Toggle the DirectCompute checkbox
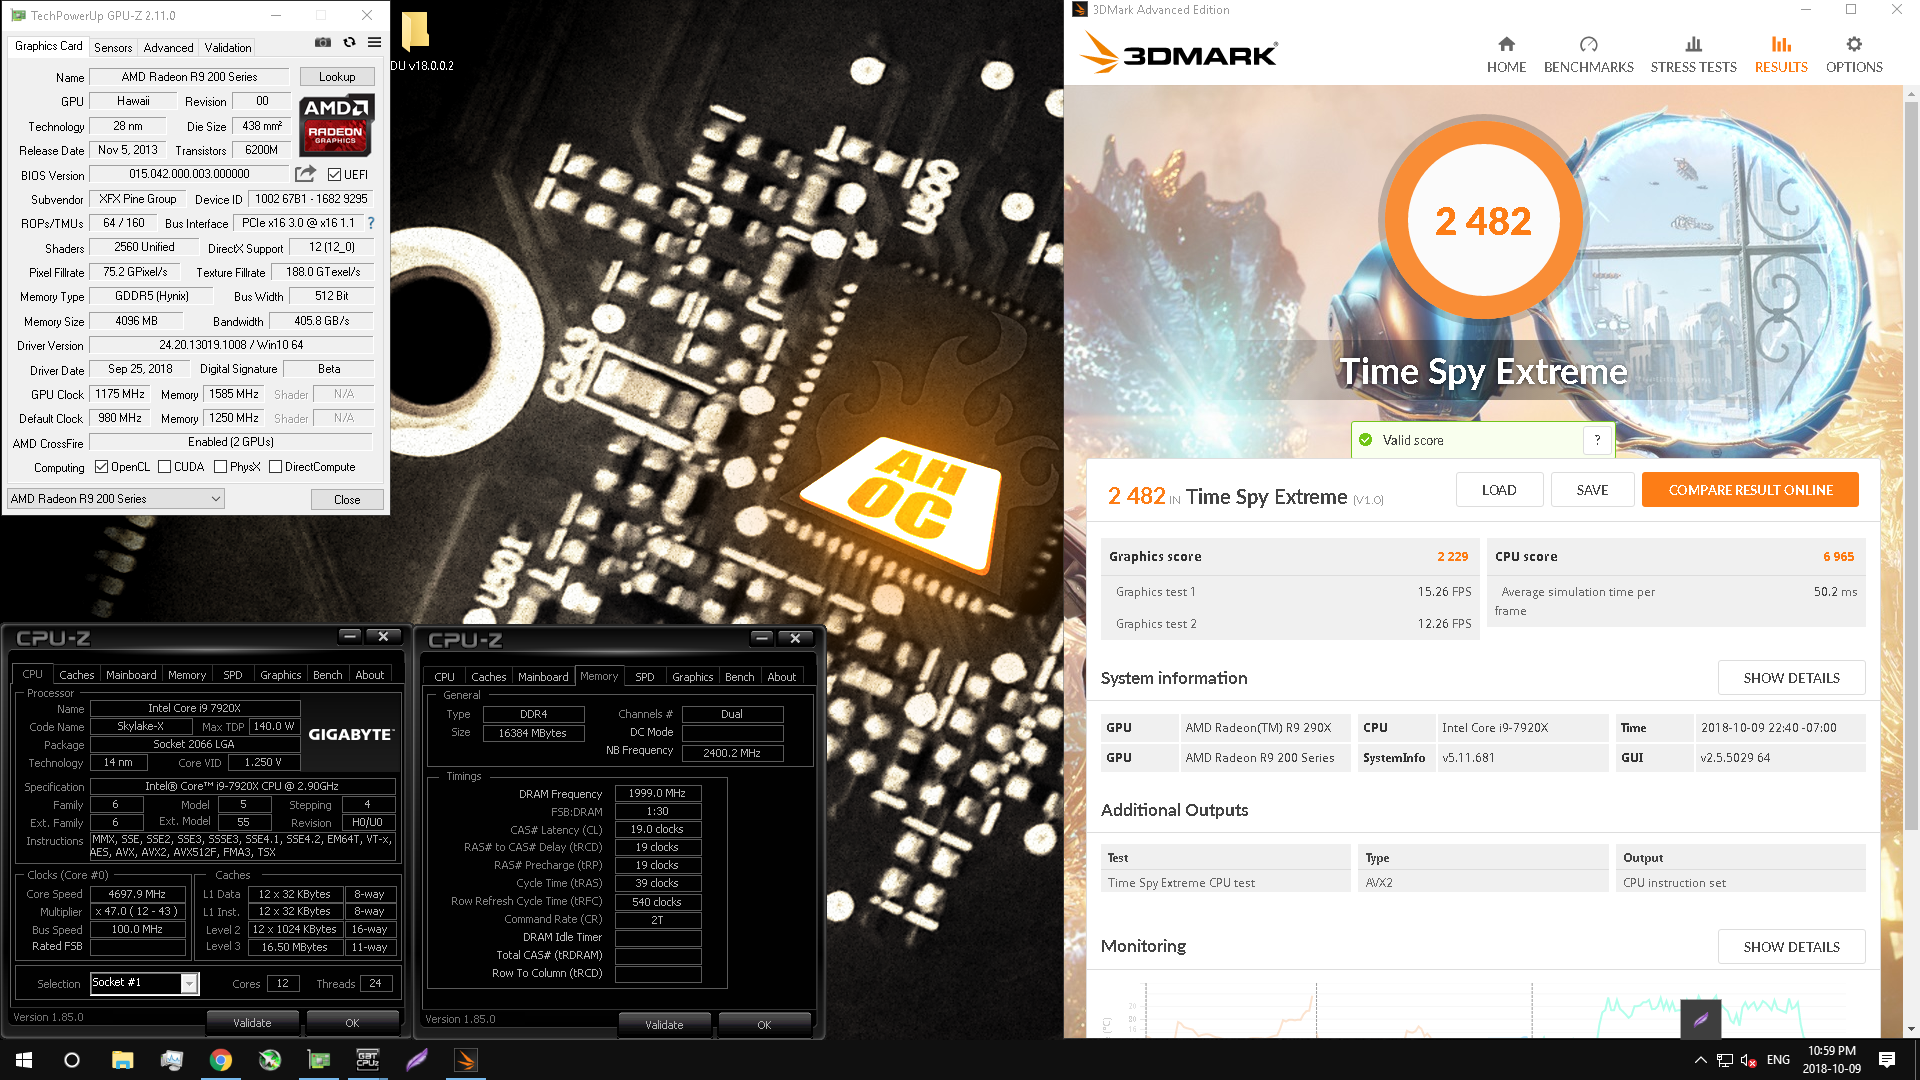The image size is (1920, 1080). click(x=275, y=467)
